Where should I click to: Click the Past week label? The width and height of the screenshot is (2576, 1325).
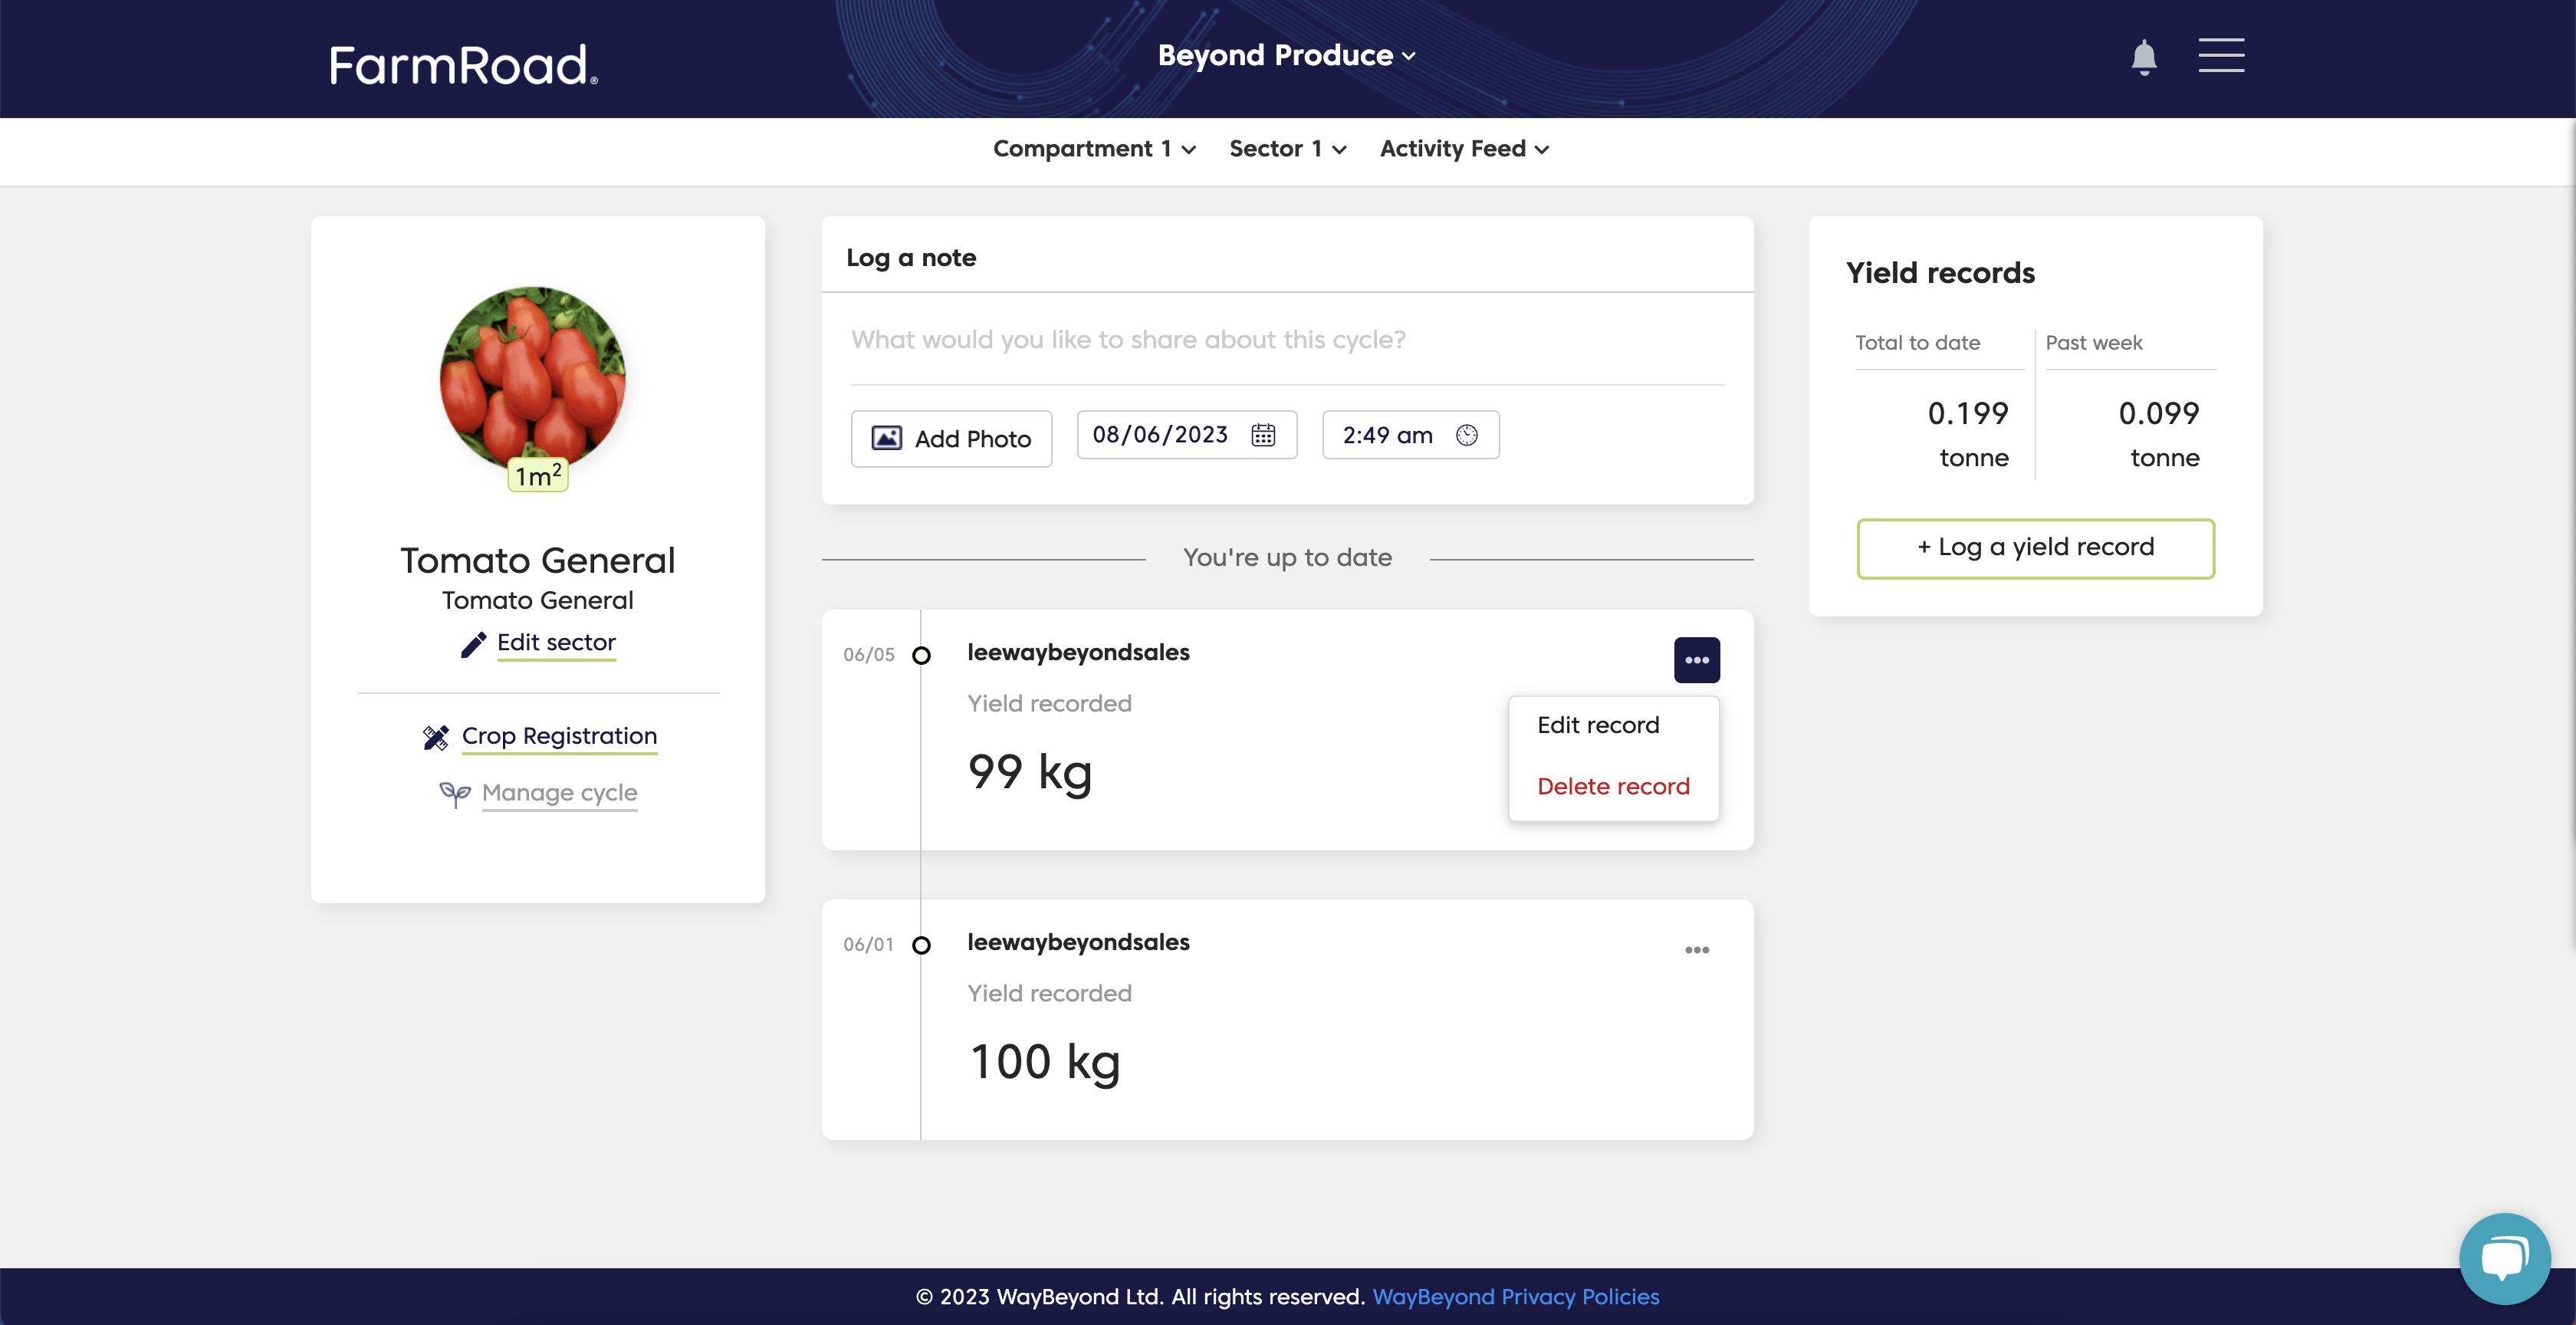point(2093,343)
